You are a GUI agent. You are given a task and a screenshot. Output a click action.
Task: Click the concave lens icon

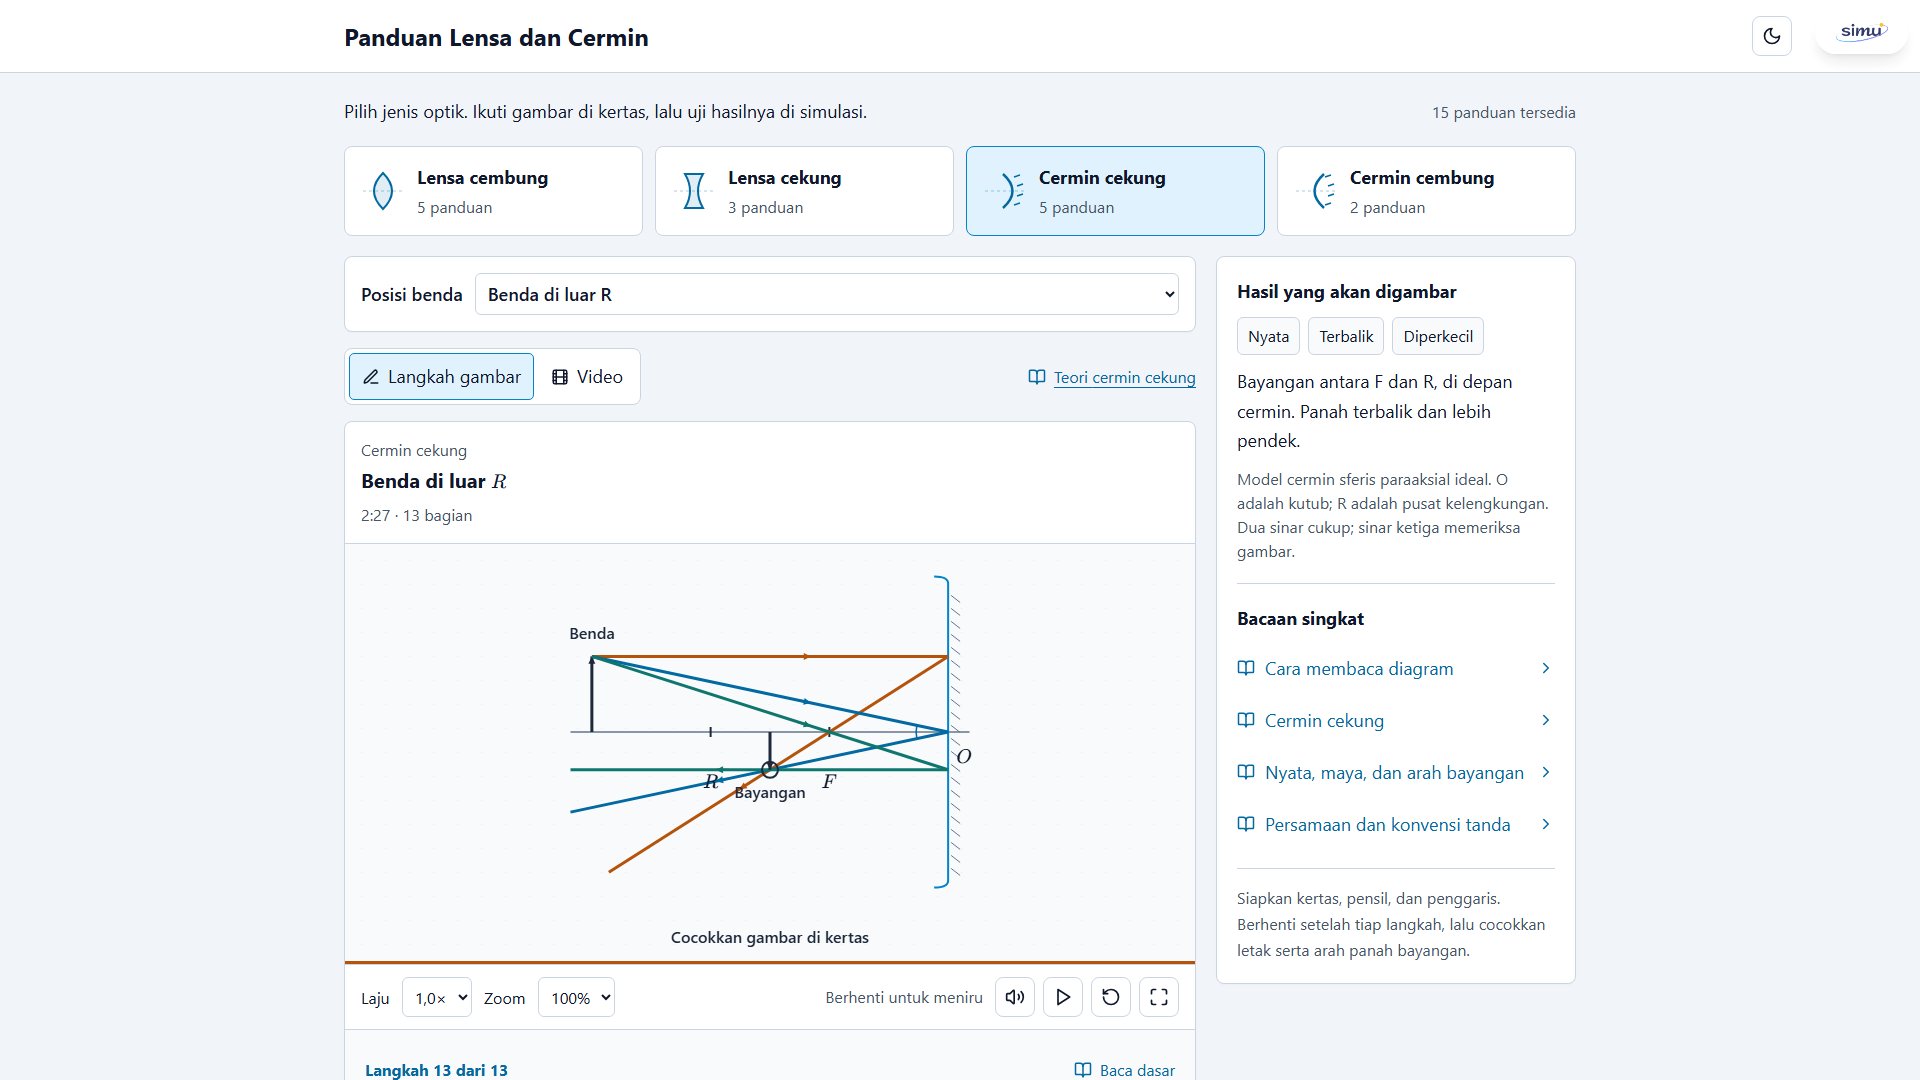(x=693, y=191)
